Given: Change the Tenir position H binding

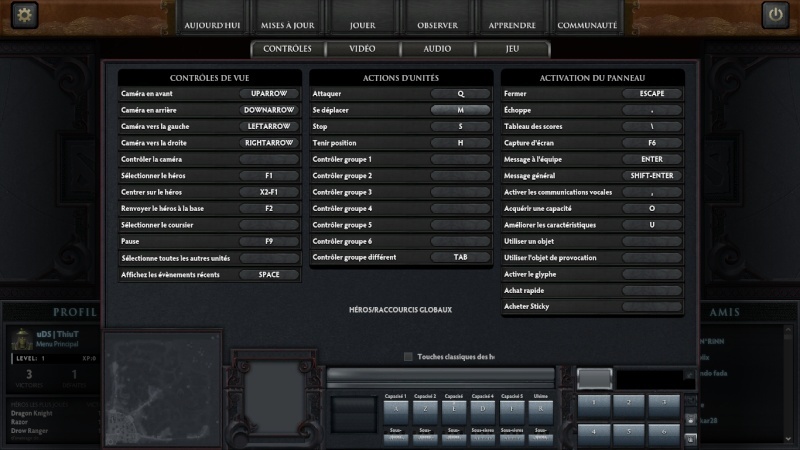Looking at the screenshot, I should [x=460, y=143].
